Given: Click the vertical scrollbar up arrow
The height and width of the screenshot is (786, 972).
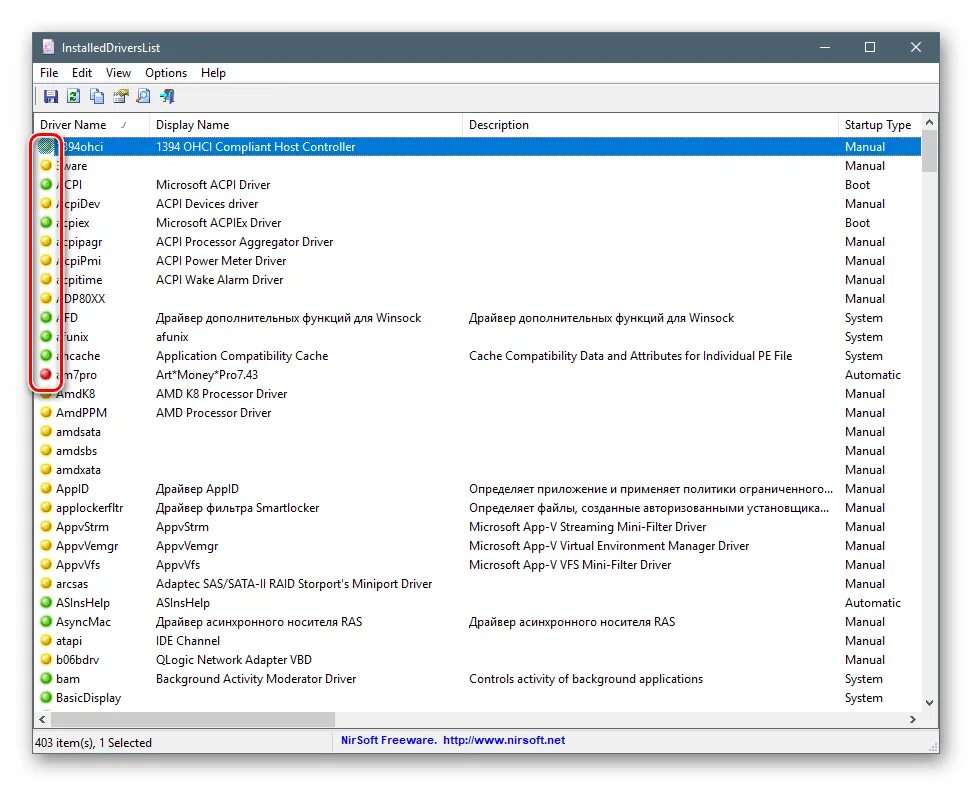Looking at the screenshot, I should coord(929,123).
